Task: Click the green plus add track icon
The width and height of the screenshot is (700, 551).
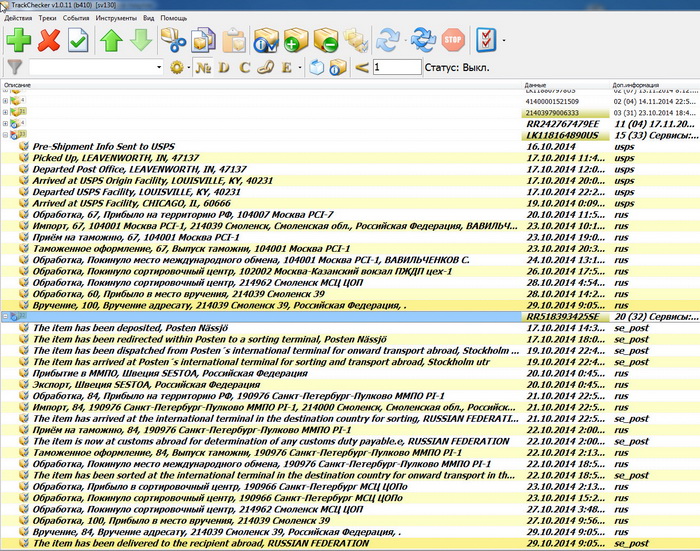Action: 19,40
